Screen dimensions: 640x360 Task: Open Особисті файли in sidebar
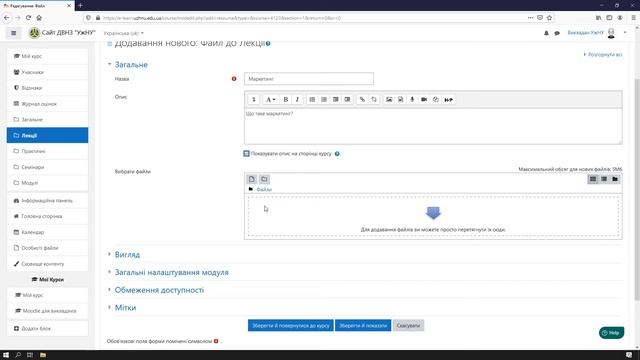click(47, 248)
